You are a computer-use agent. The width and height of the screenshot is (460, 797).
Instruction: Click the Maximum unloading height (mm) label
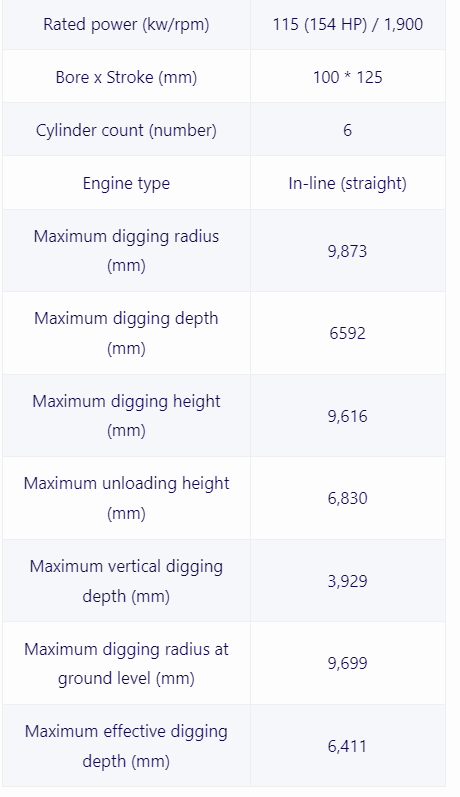coord(126,498)
